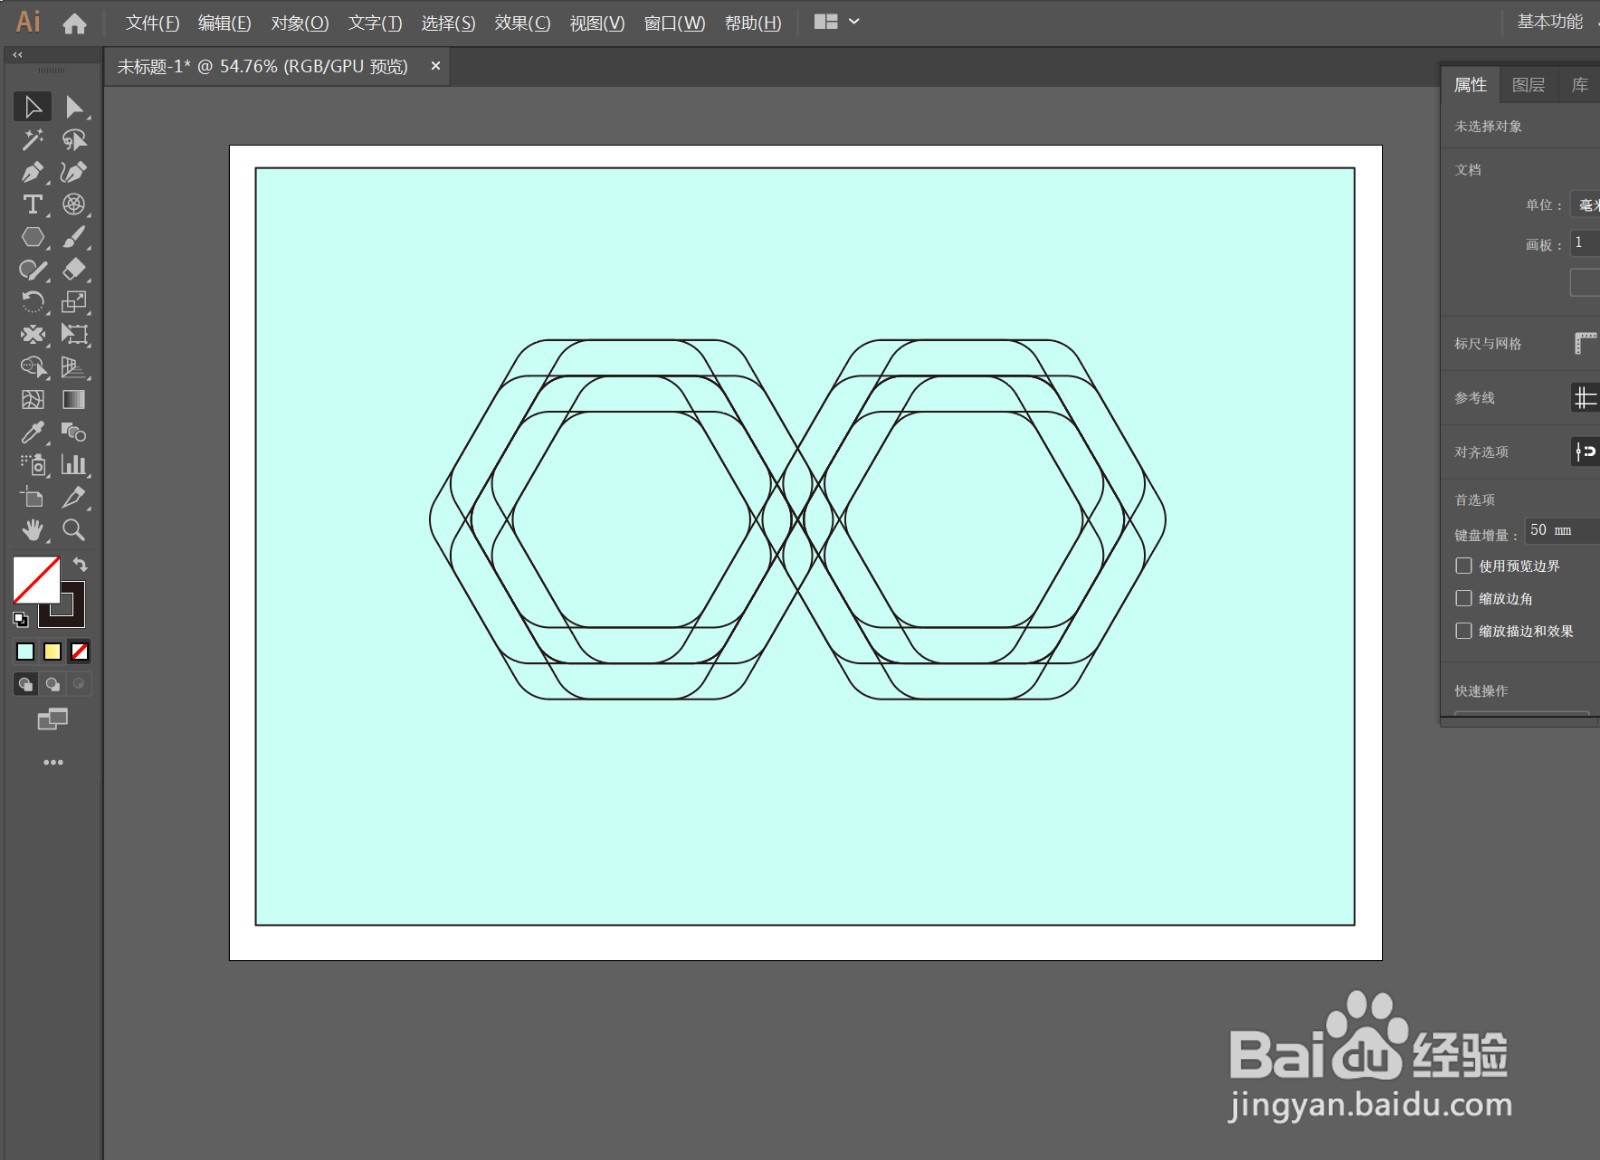Select the Perspective Grid tool

74,367
